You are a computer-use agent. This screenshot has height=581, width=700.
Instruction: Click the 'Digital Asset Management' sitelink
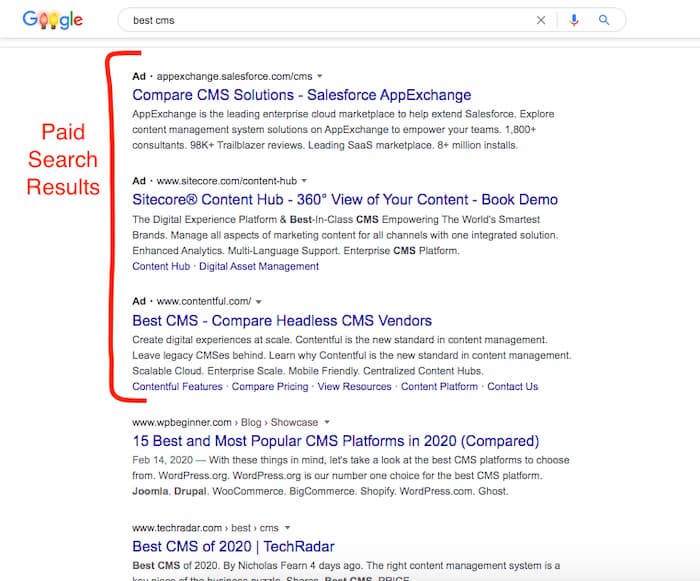258,267
